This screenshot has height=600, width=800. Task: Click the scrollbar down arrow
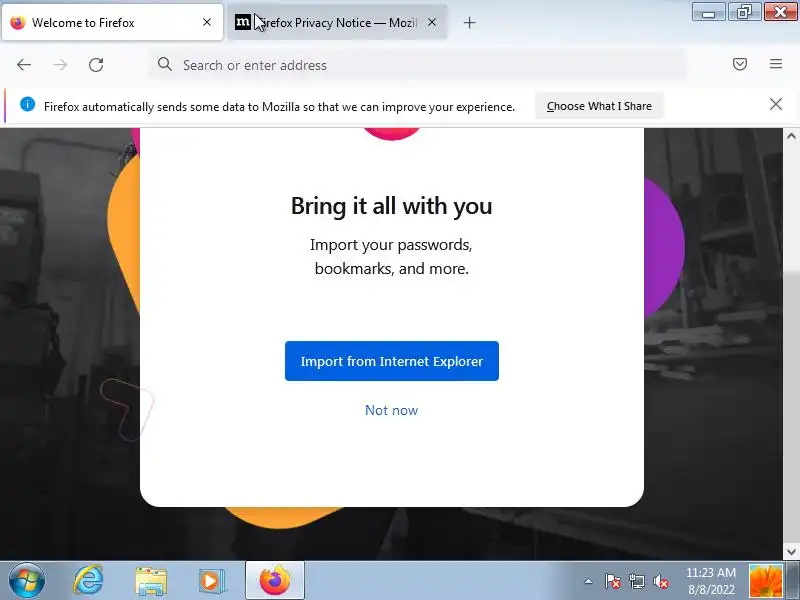pyautogui.click(x=791, y=552)
